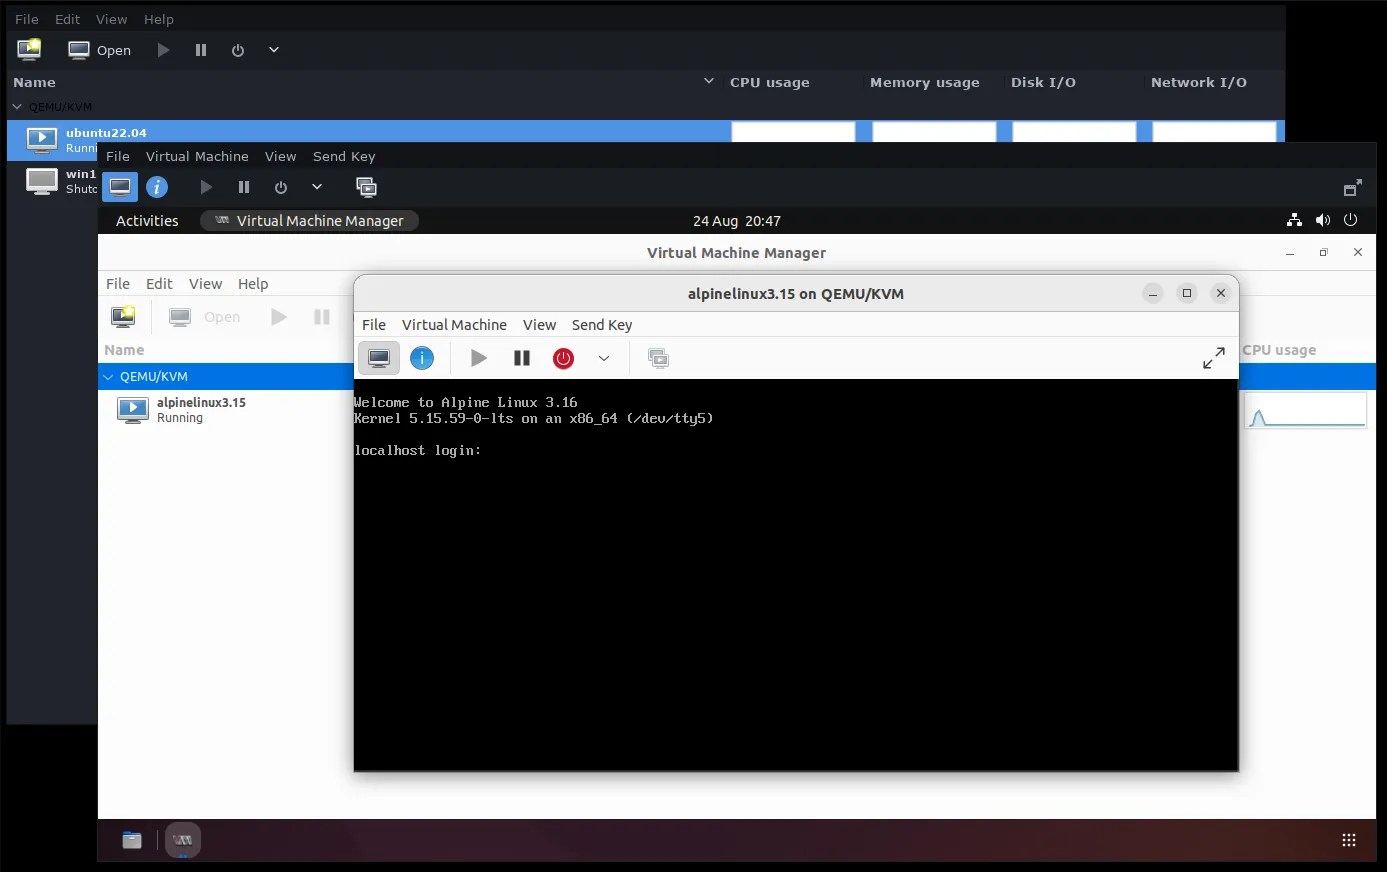
Task: Pause the alpinelinux3.15 virtual machine
Action: click(521, 357)
